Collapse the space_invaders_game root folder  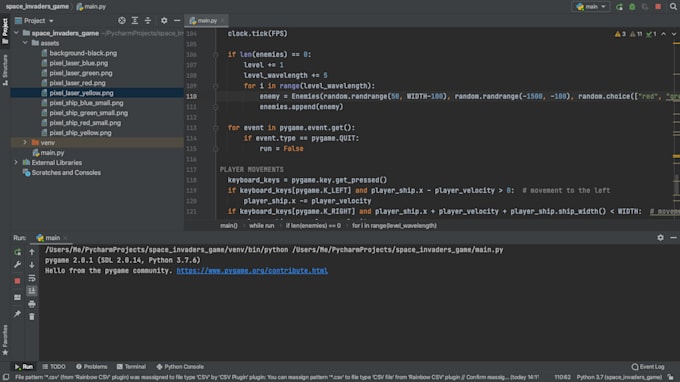coord(16,33)
